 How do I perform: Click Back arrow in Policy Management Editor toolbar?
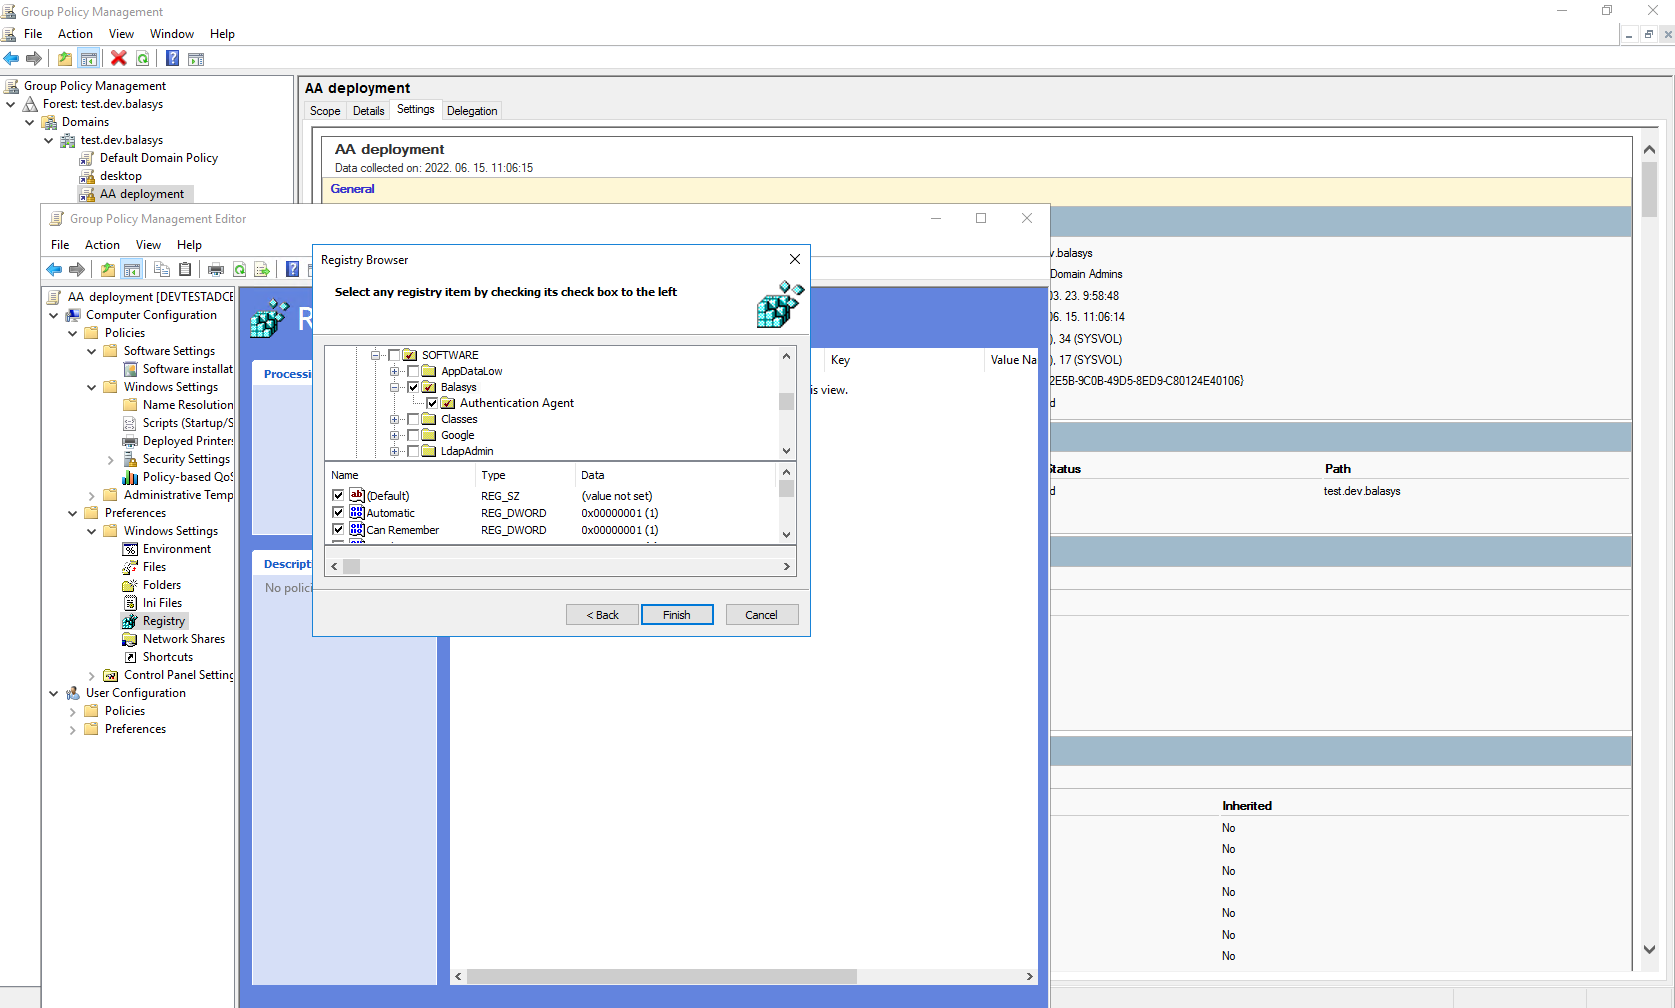coord(54,269)
